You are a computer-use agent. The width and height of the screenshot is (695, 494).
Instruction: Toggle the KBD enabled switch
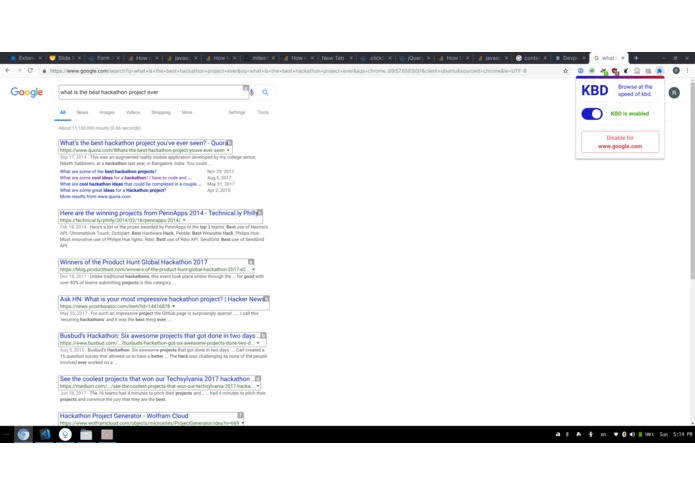tap(592, 114)
